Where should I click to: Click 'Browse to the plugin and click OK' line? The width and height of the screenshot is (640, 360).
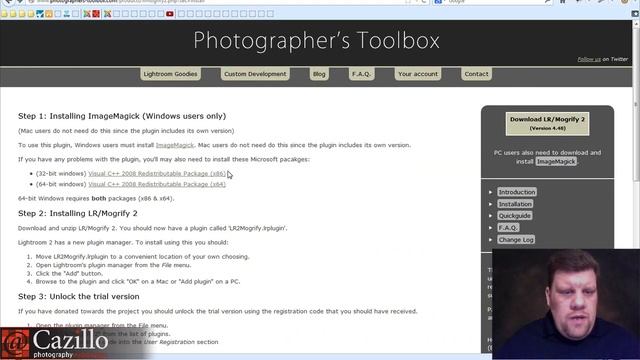[138, 282]
